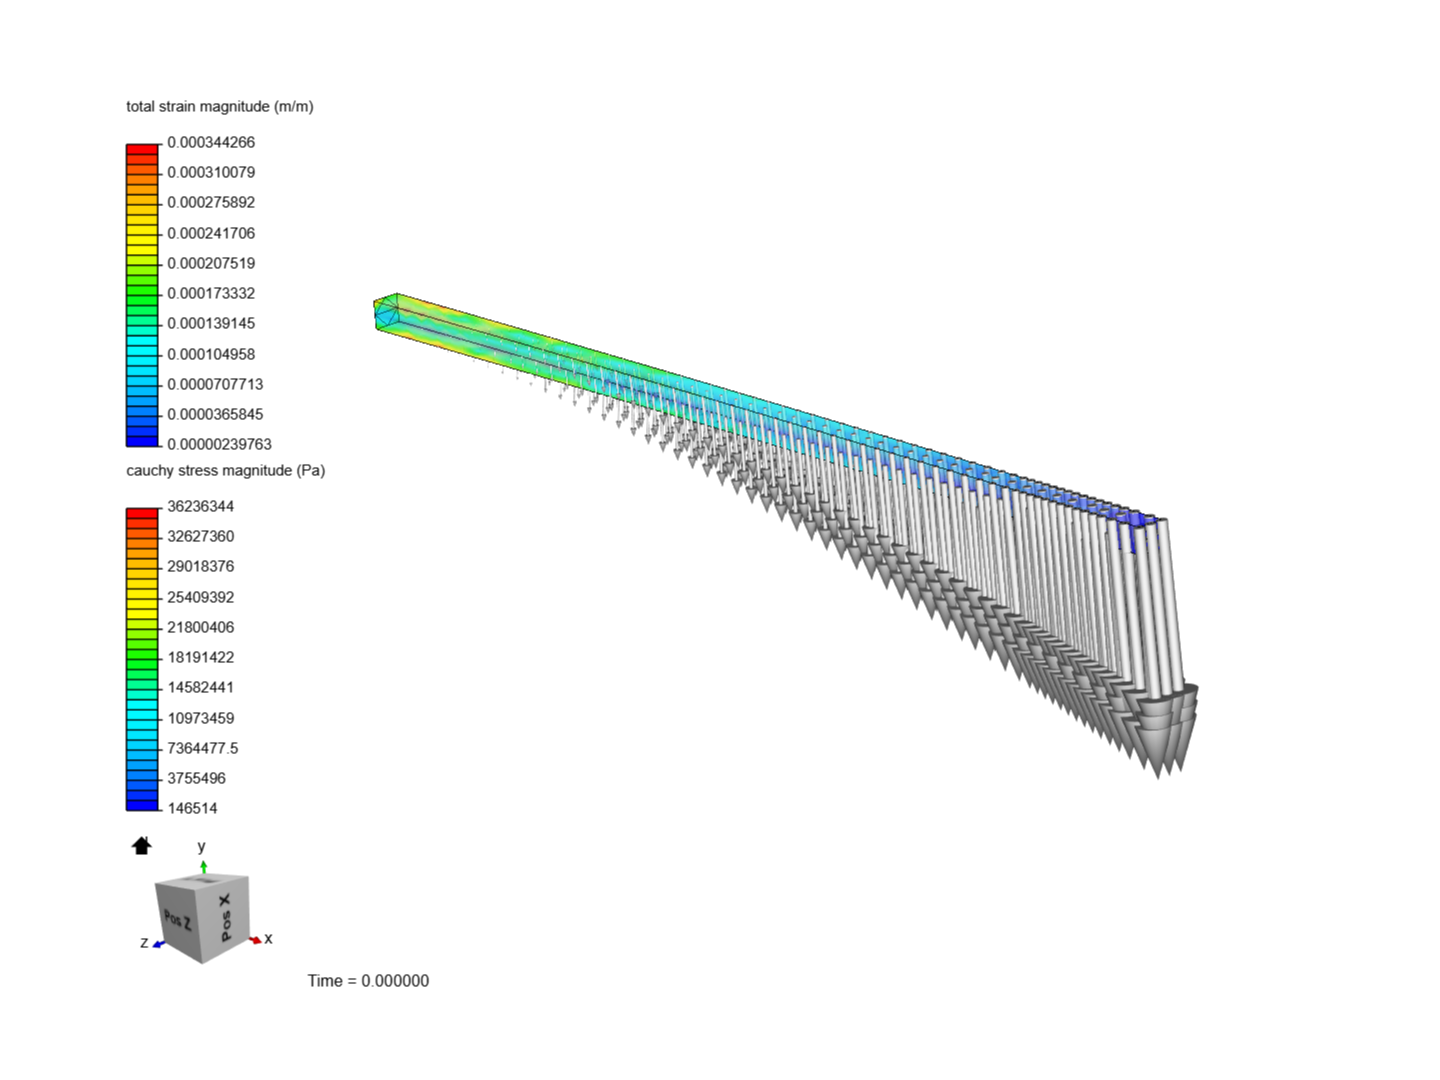Click the maximum strain value 0.000344266

pyautogui.click(x=211, y=142)
